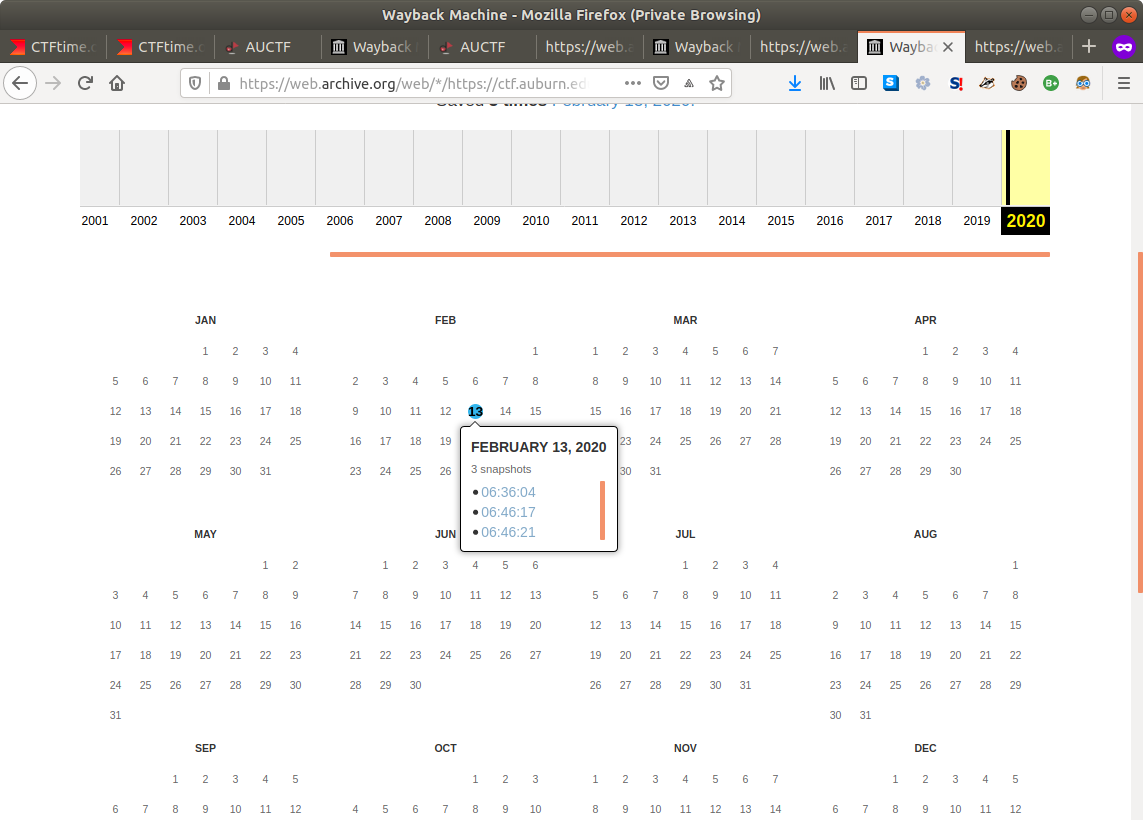The image size is (1143, 820).
Task: Save page to Pocket
Action: pyautogui.click(x=661, y=83)
